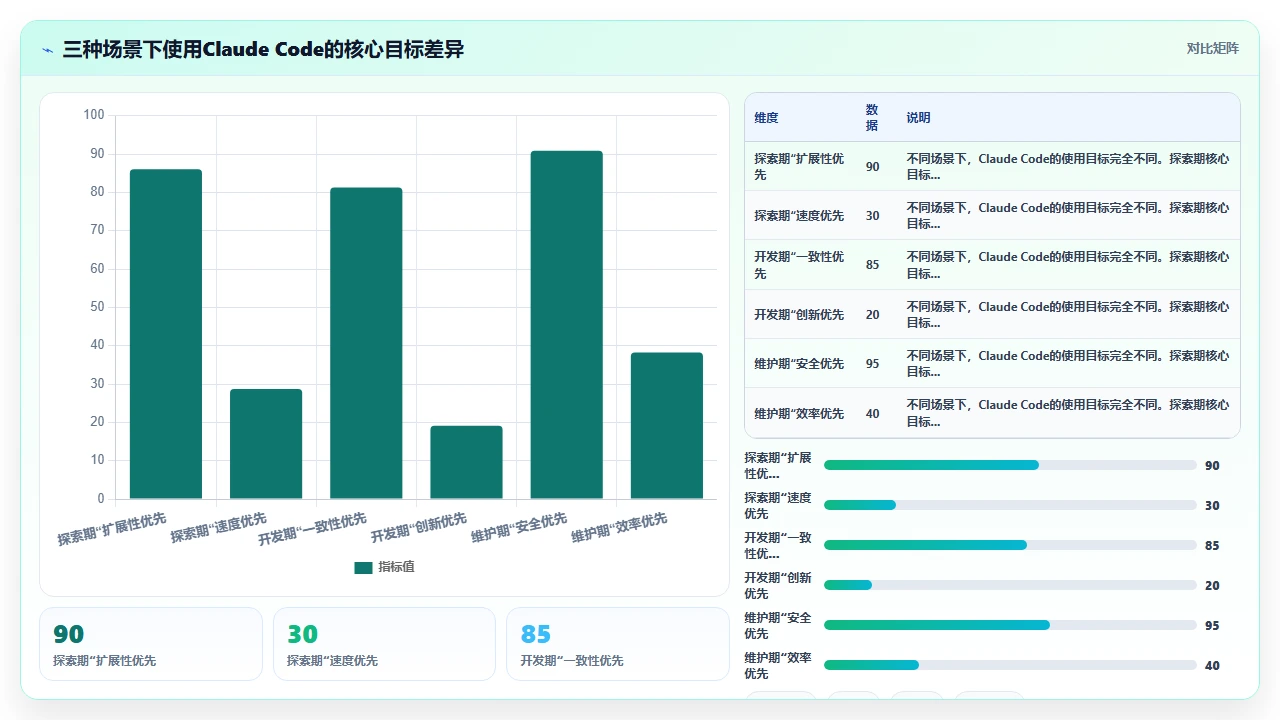1280x720 pixels.
Task: Click the 维护期“安全优先 chart bar
Action: [x=566, y=325]
